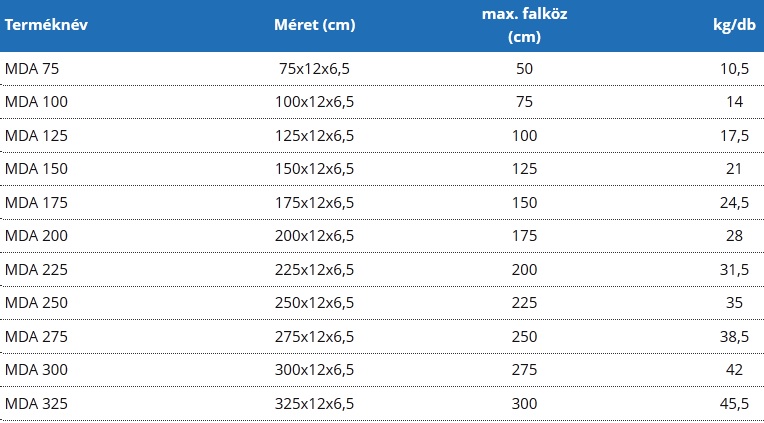Click the max. falköz (cm) header

coord(524,25)
